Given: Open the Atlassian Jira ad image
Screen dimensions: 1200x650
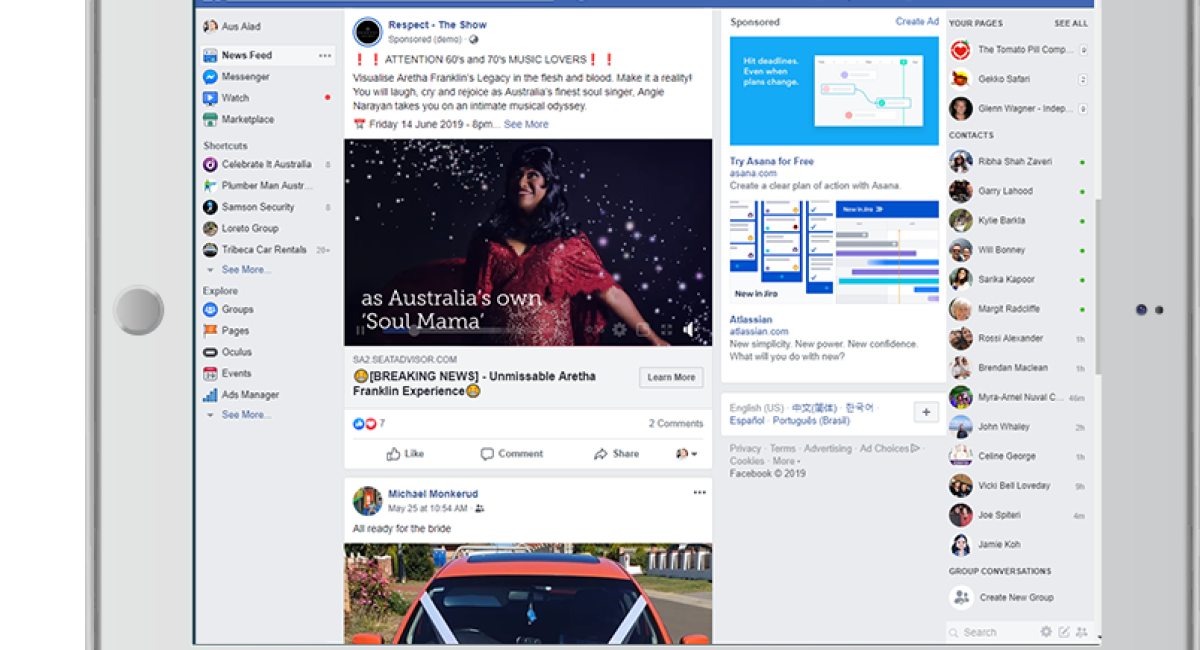Looking at the screenshot, I should (x=834, y=251).
